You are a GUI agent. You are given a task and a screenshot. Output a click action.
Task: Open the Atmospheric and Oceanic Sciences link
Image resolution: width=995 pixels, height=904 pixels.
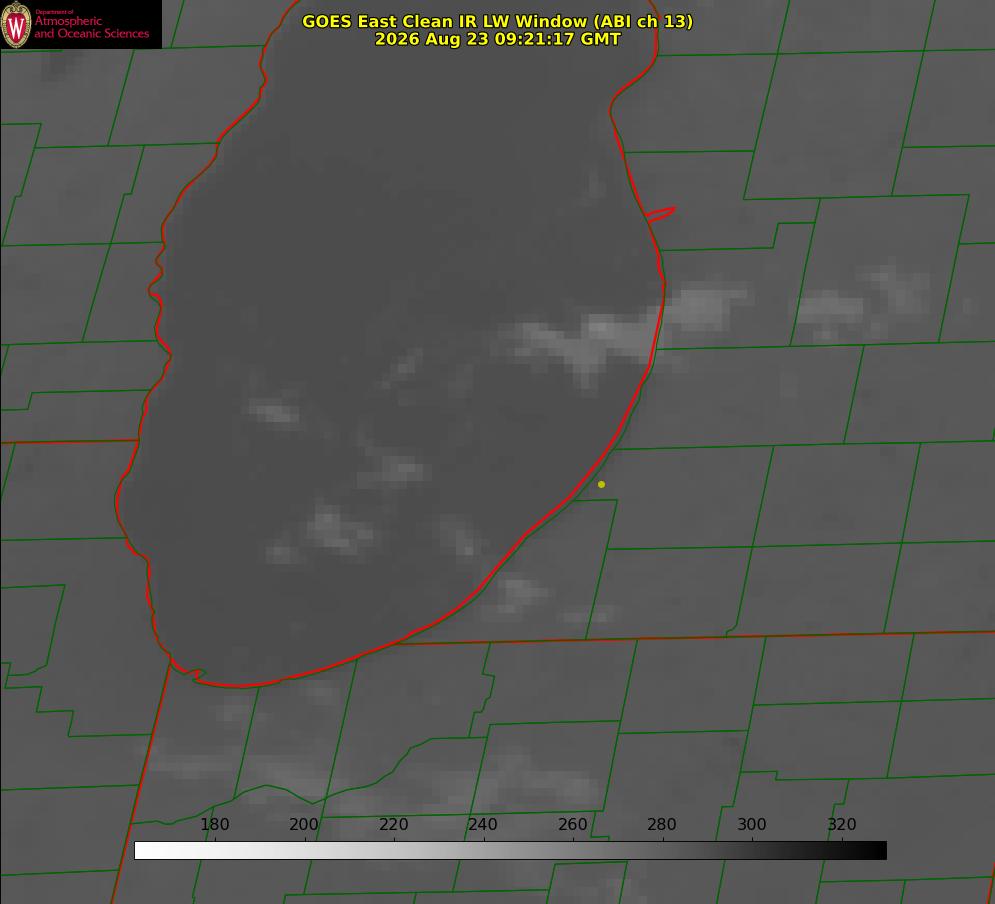click(x=91, y=27)
